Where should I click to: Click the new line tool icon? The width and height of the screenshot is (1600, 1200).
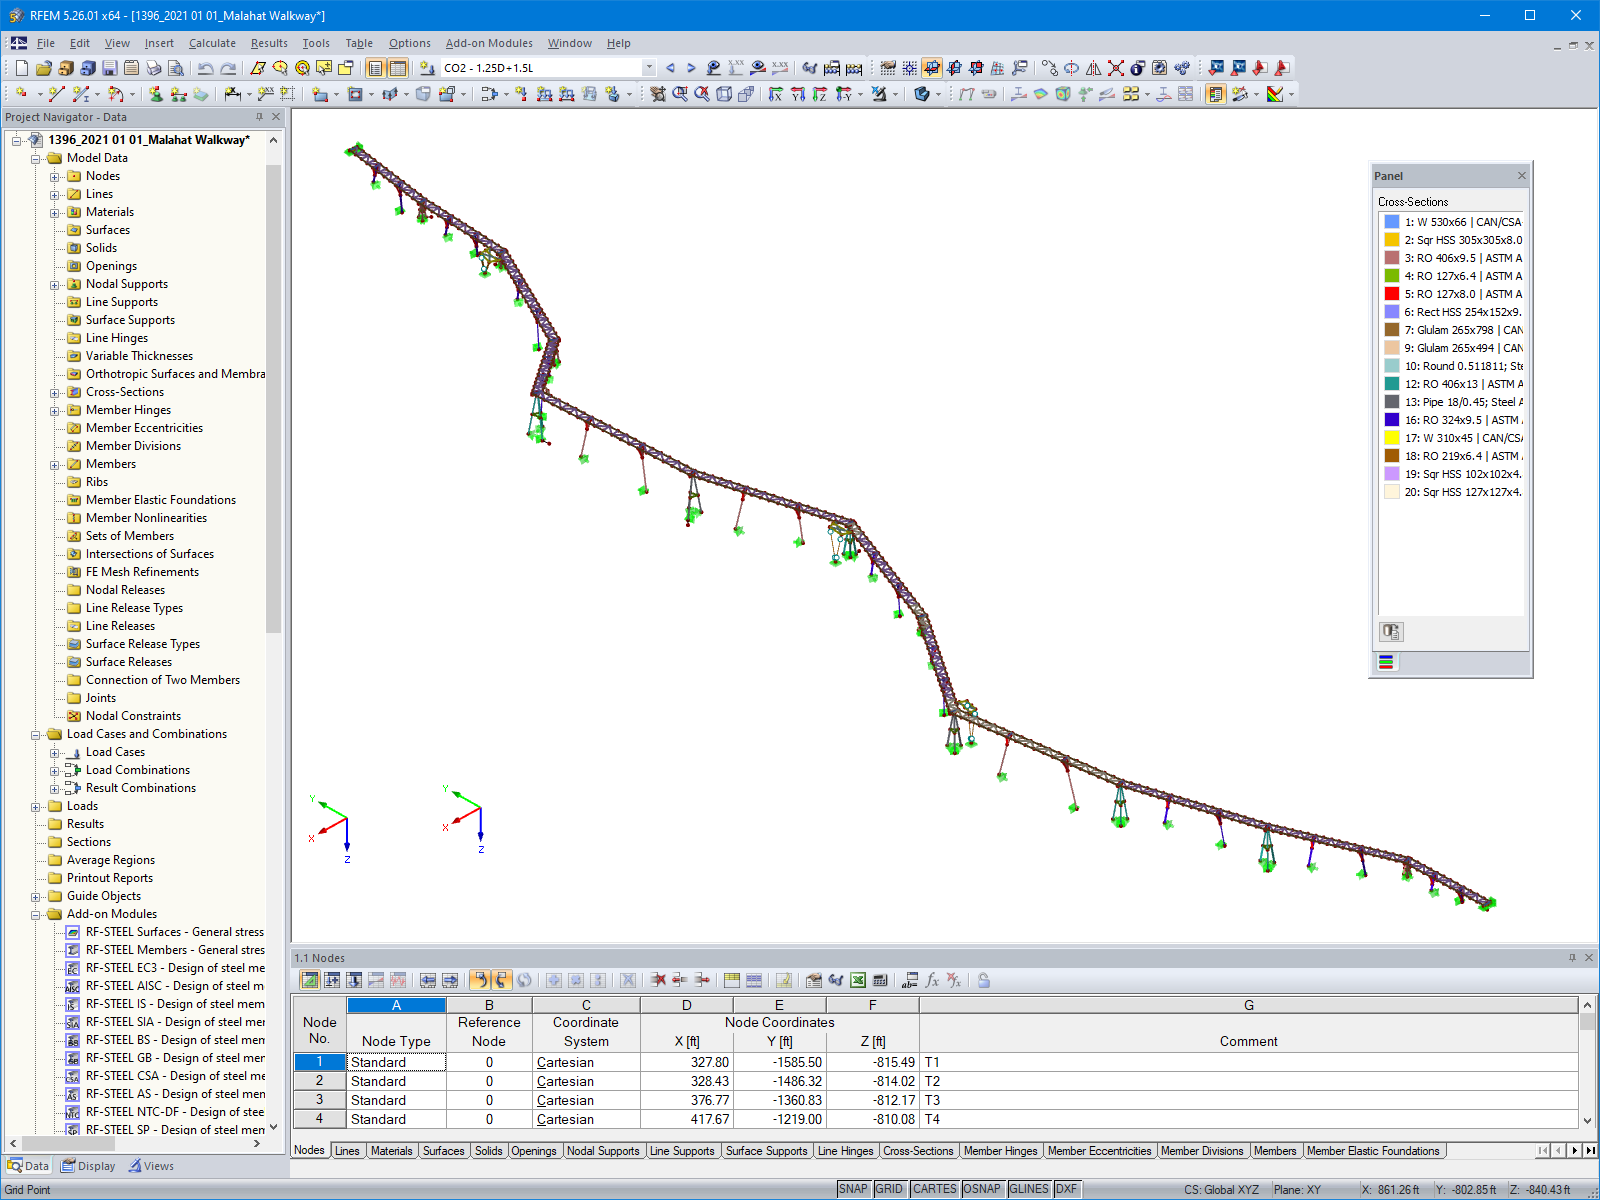pyautogui.click(x=56, y=94)
